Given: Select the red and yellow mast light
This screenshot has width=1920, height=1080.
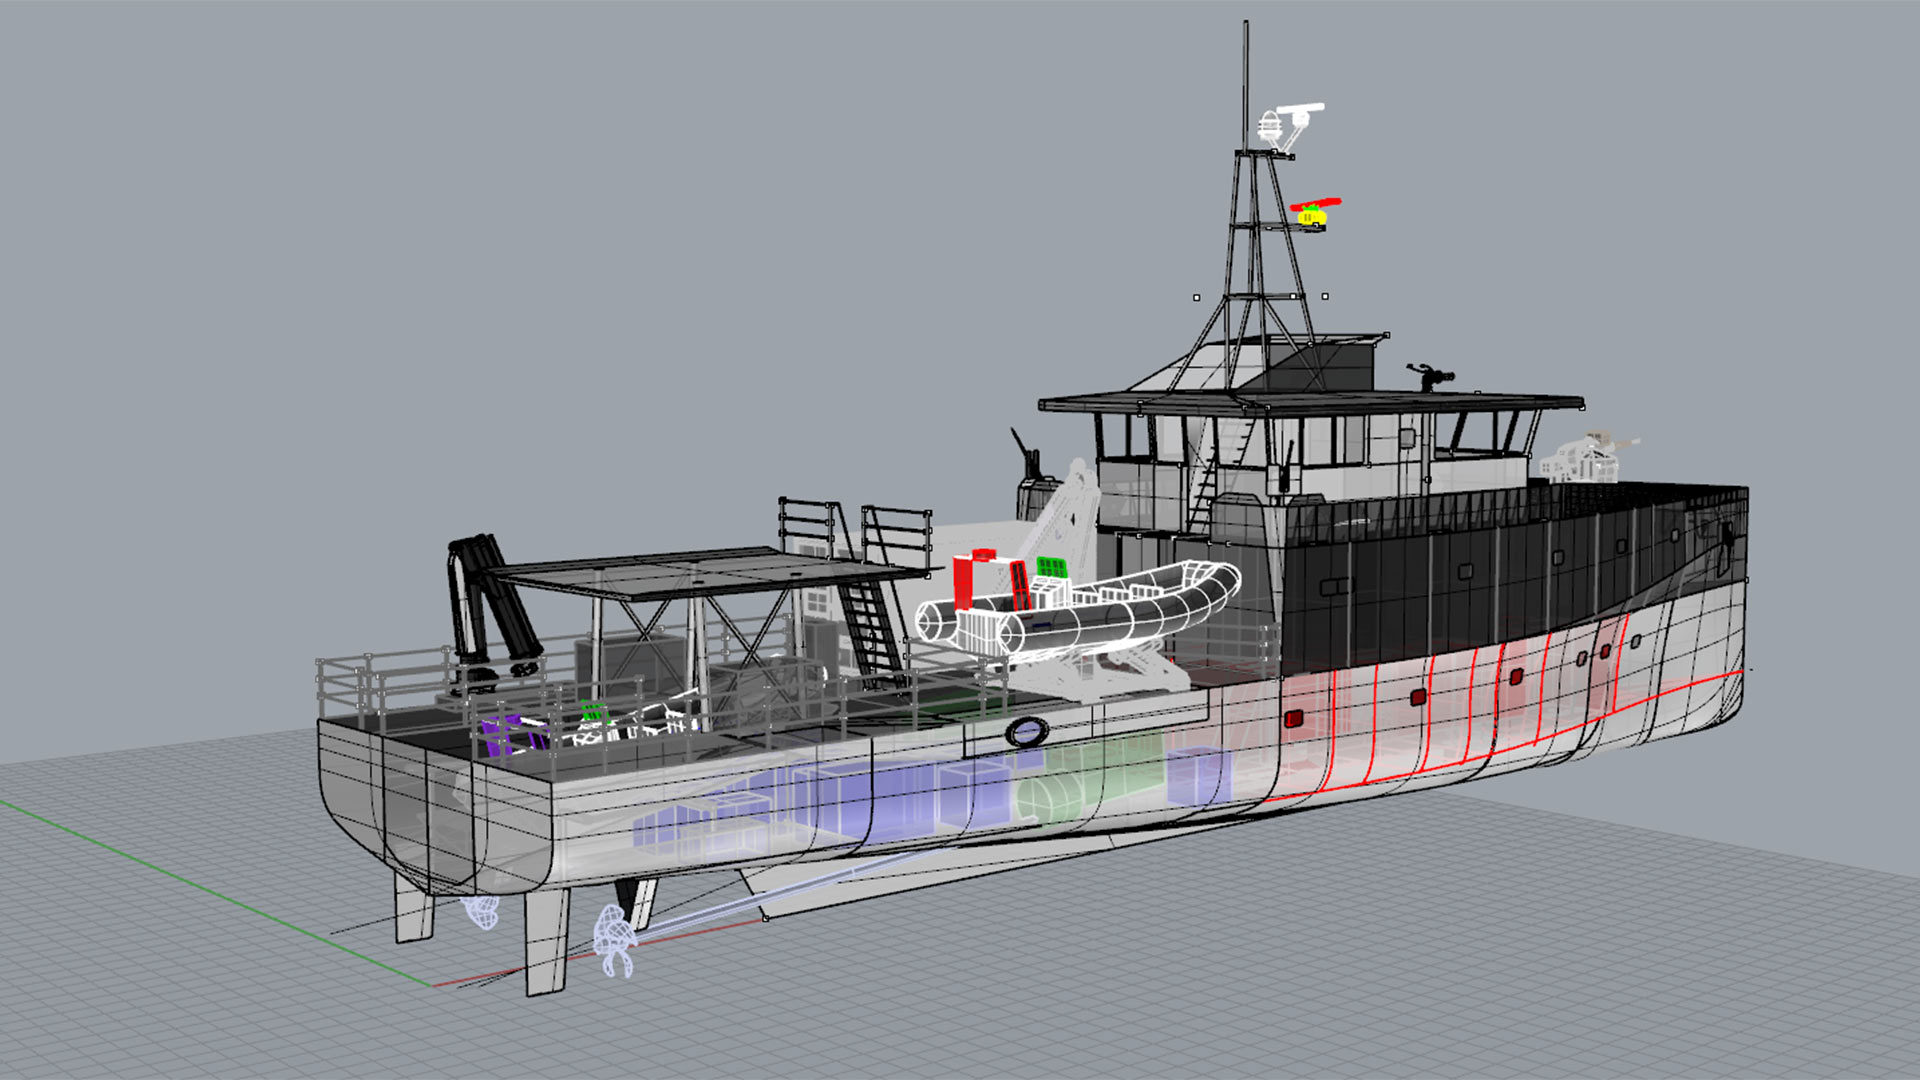Looking at the screenshot, I should click(x=1314, y=212).
